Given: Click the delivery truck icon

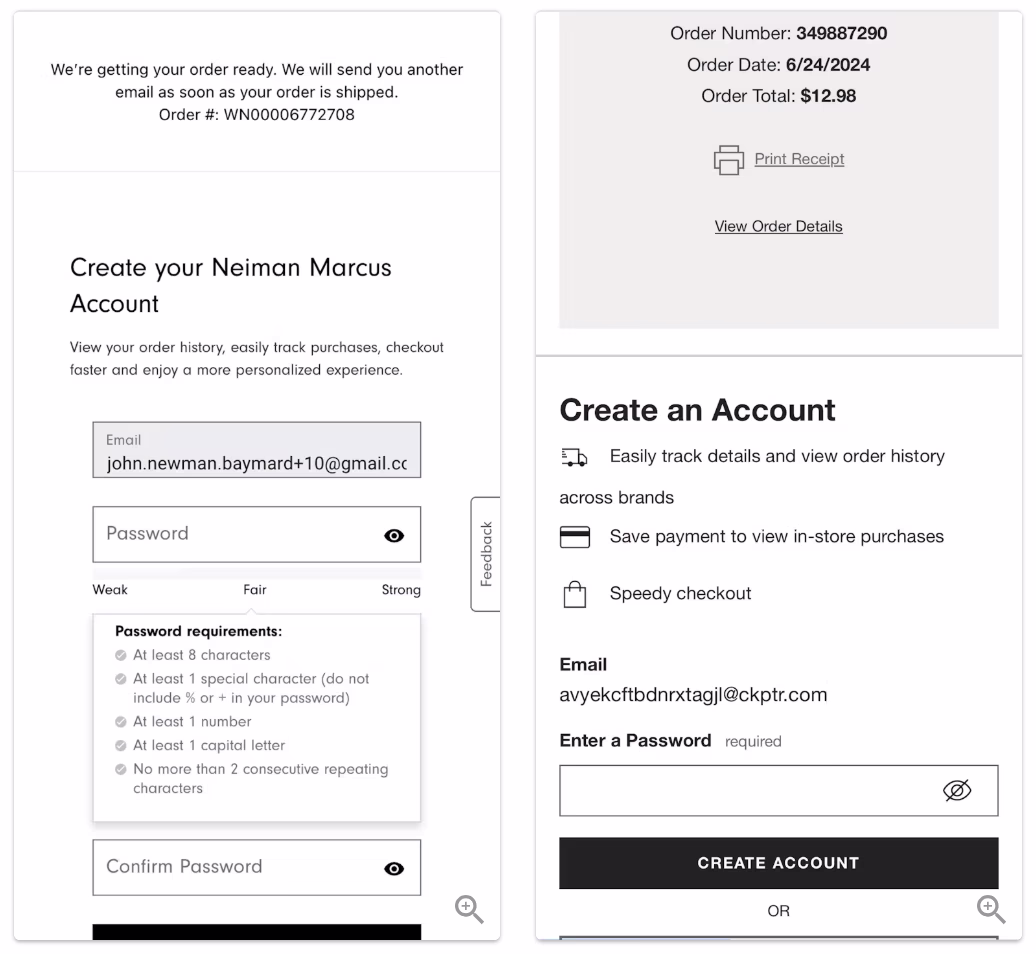Looking at the screenshot, I should pos(574,457).
